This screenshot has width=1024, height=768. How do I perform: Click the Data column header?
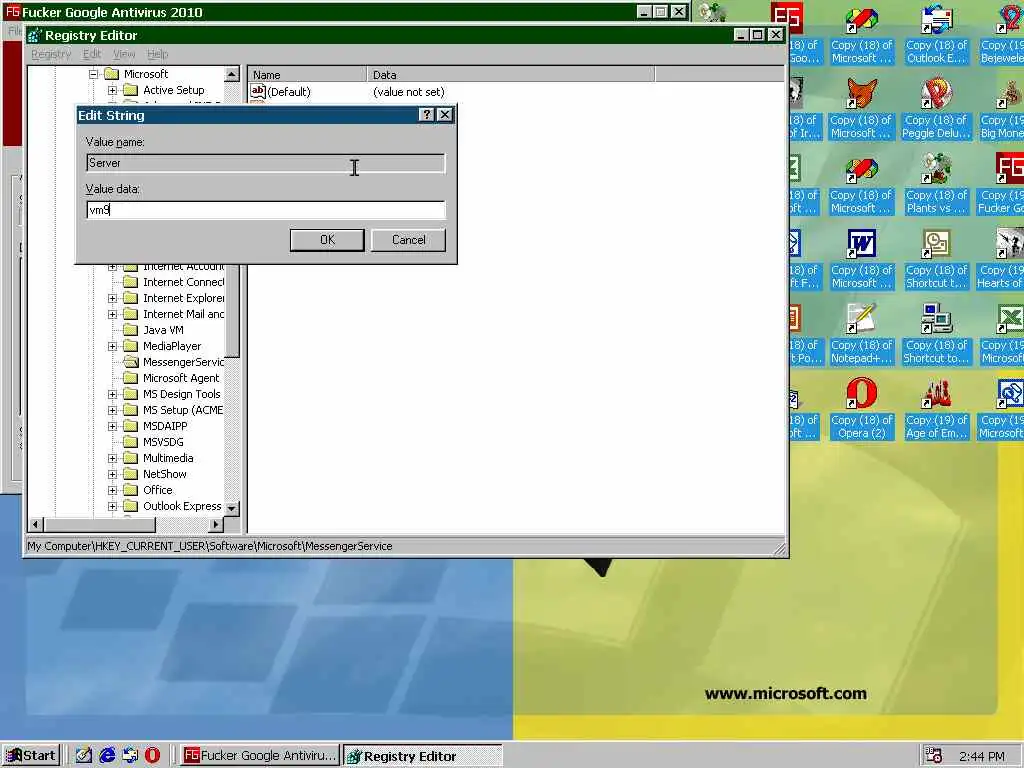tap(511, 74)
